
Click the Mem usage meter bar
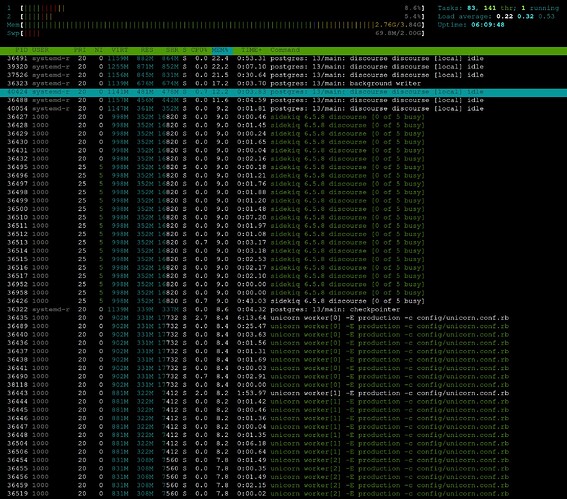pyautogui.click(x=223, y=25)
